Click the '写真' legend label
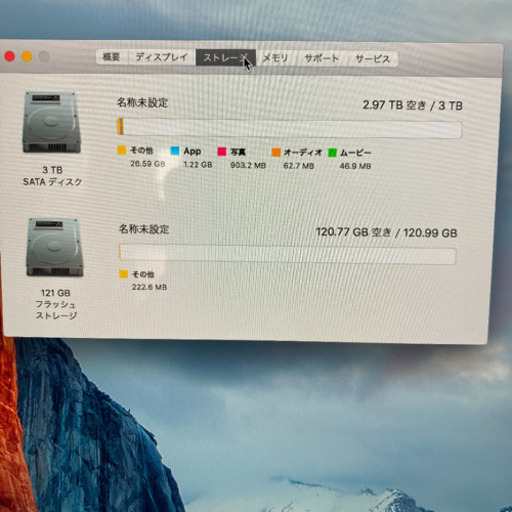512x512 pixels. pos(238,152)
